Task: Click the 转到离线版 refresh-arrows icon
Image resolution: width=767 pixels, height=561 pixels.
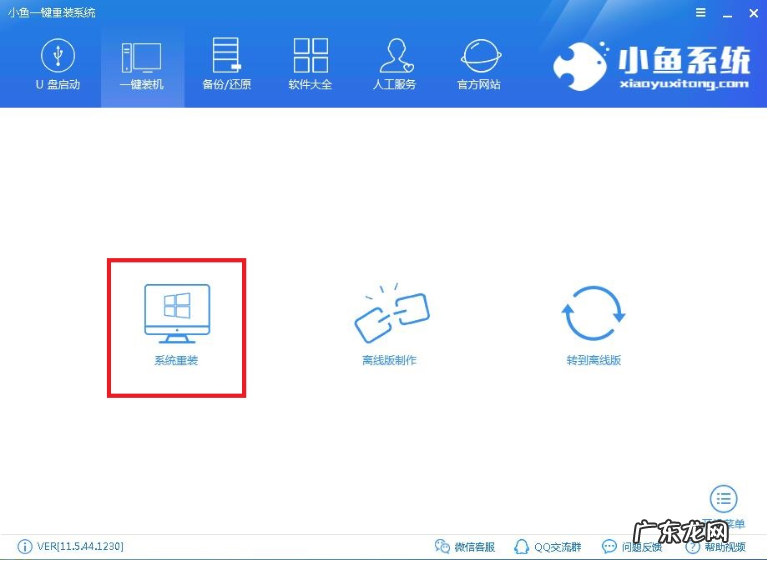Action: [593, 313]
